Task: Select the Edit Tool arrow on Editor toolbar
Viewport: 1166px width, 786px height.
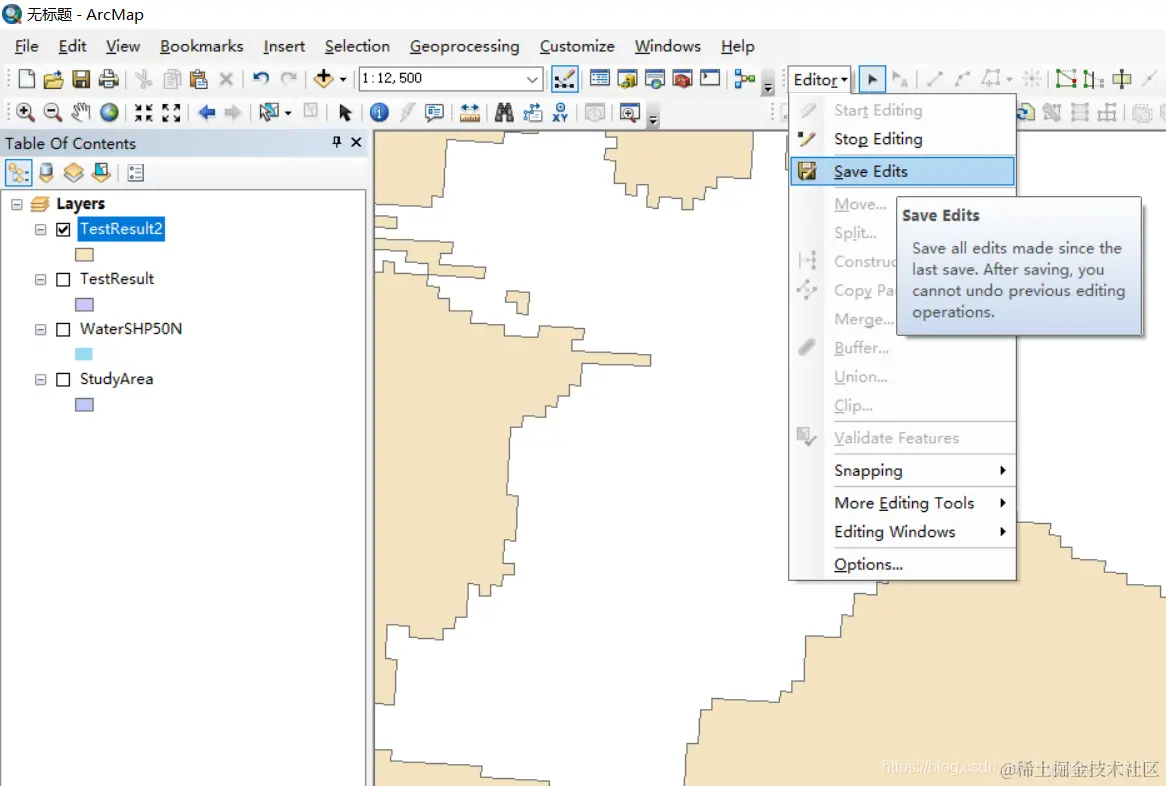Action: point(872,79)
